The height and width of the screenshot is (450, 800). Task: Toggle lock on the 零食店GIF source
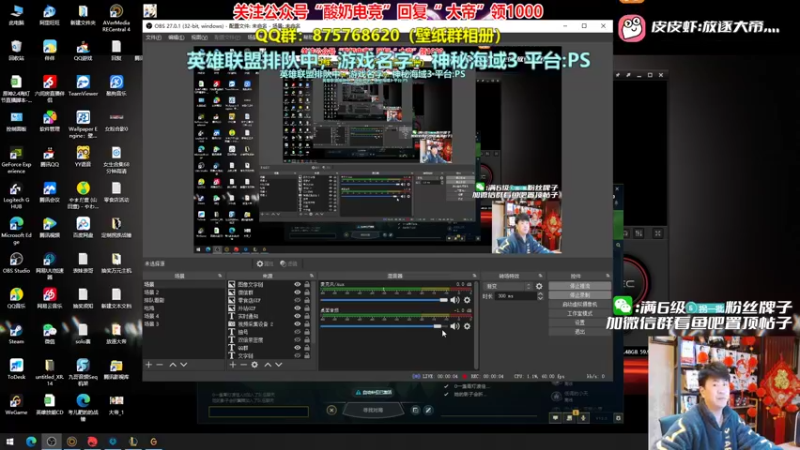[307, 301]
